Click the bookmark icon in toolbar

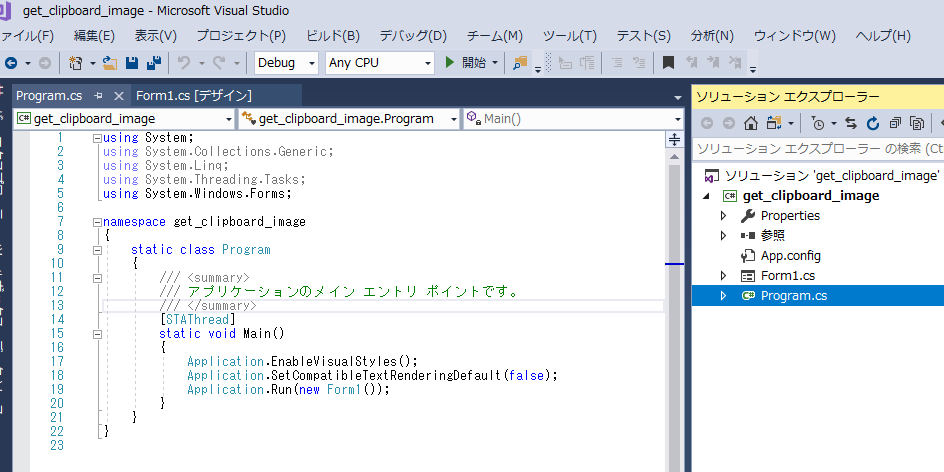(x=668, y=63)
